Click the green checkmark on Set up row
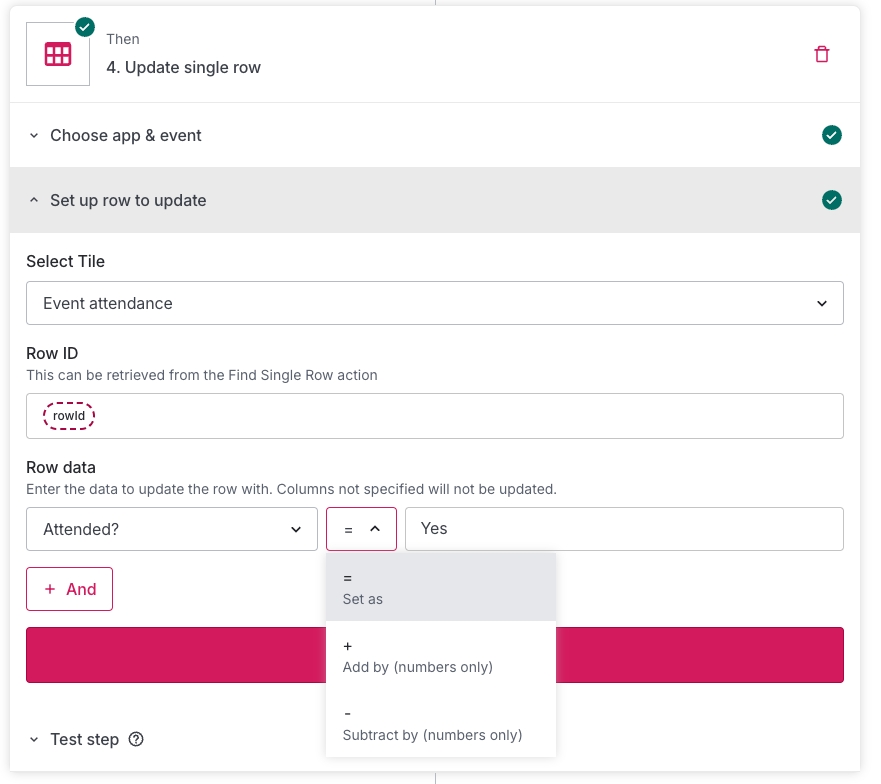Screen dimensions: 881x784 point(831,200)
